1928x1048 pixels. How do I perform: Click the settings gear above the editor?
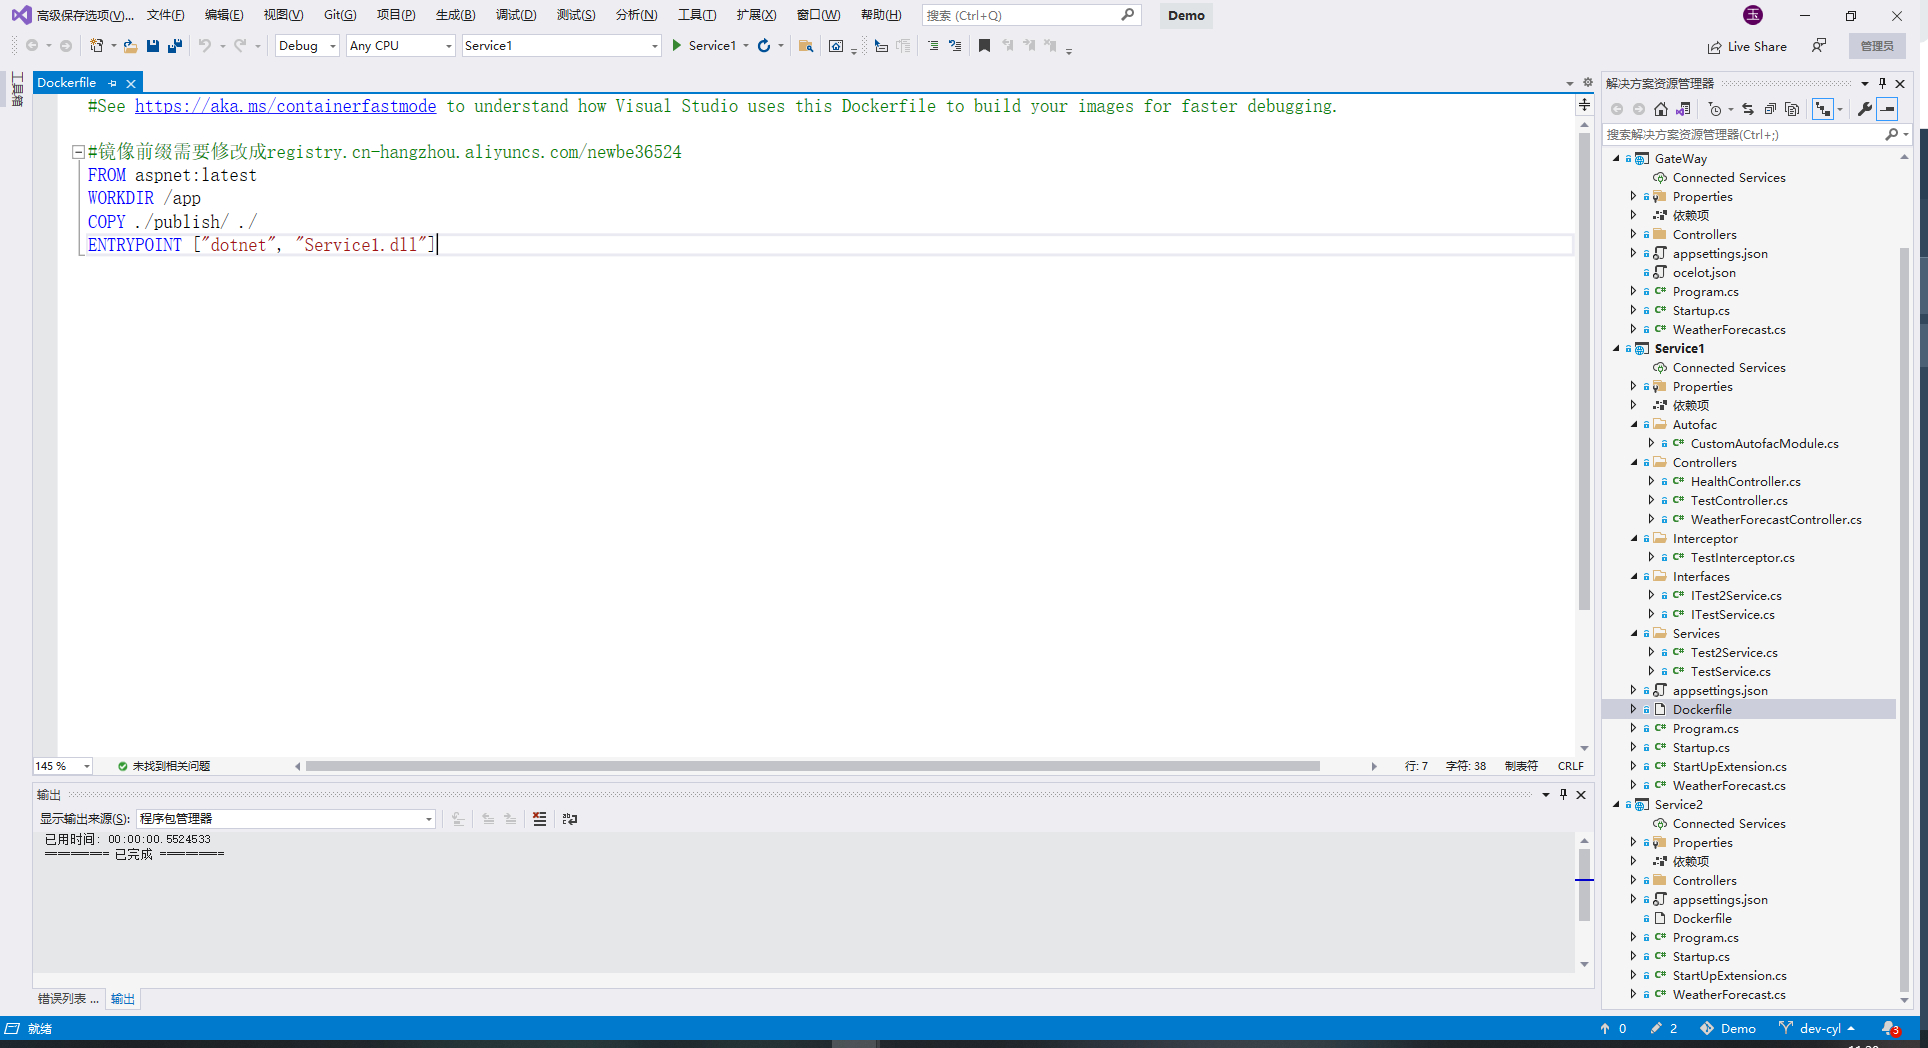pos(1588,83)
